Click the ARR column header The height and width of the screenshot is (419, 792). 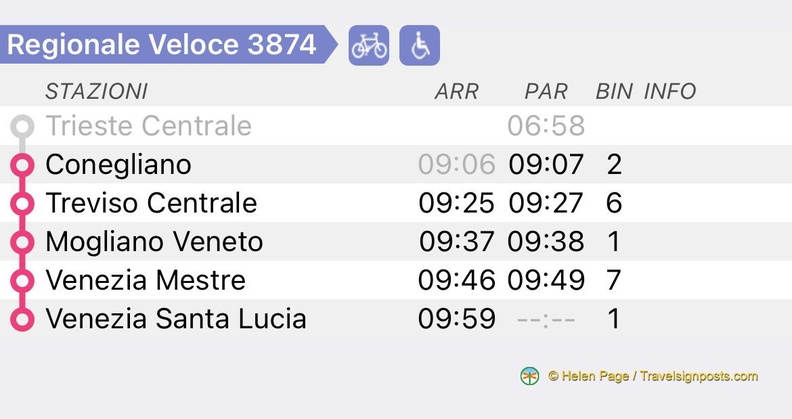pos(456,92)
